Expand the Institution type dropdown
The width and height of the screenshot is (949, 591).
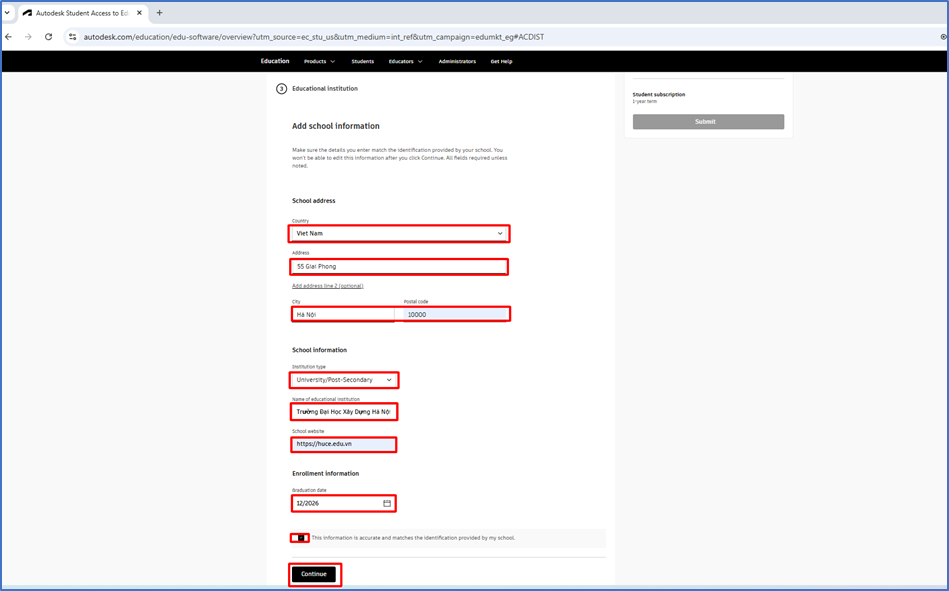[344, 380]
